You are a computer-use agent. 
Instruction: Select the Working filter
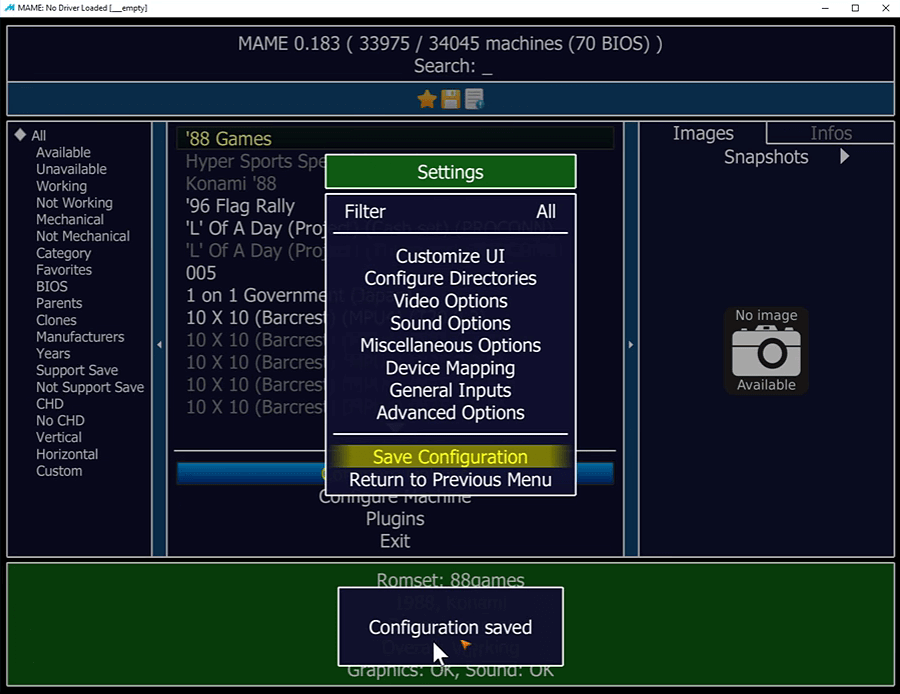tap(61, 186)
